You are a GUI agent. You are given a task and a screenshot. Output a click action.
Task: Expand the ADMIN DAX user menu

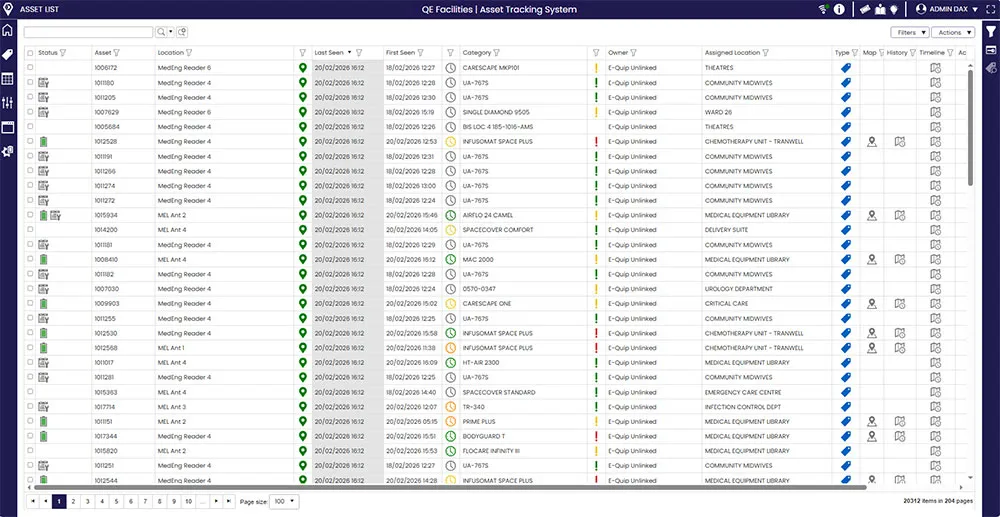[x=946, y=9]
